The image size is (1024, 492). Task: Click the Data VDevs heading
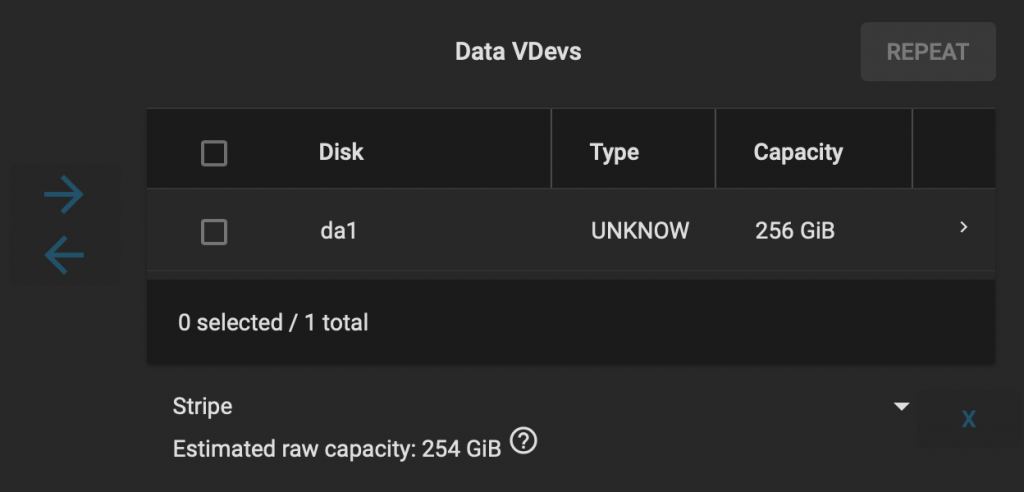(518, 52)
